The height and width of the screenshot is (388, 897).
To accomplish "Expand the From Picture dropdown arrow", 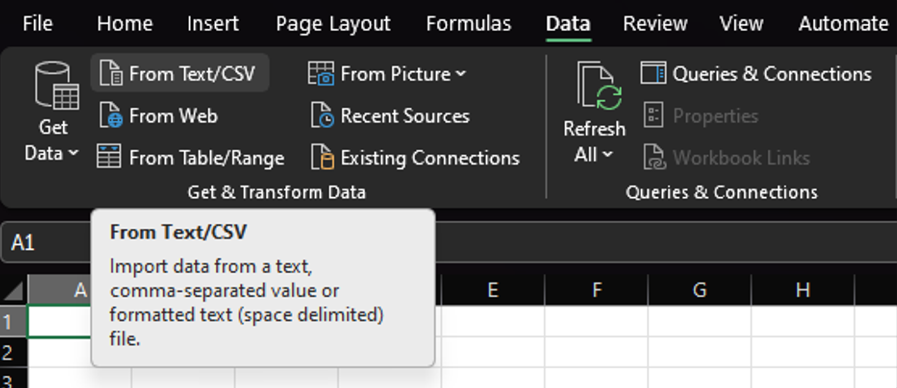I will [x=461, y=73].
